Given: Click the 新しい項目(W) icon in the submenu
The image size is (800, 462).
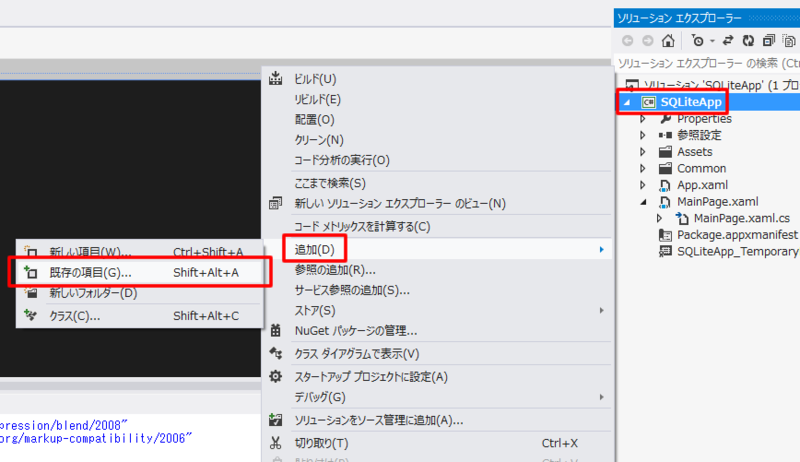Looking at the screenshot, I should pos(31,251).
